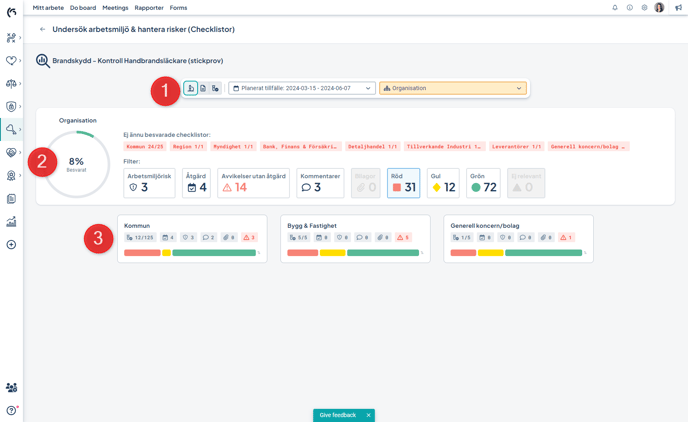This screenshot has width=688, height=422.
Task: Switch to the document view icon in toolbar
Action: (203, 88)
